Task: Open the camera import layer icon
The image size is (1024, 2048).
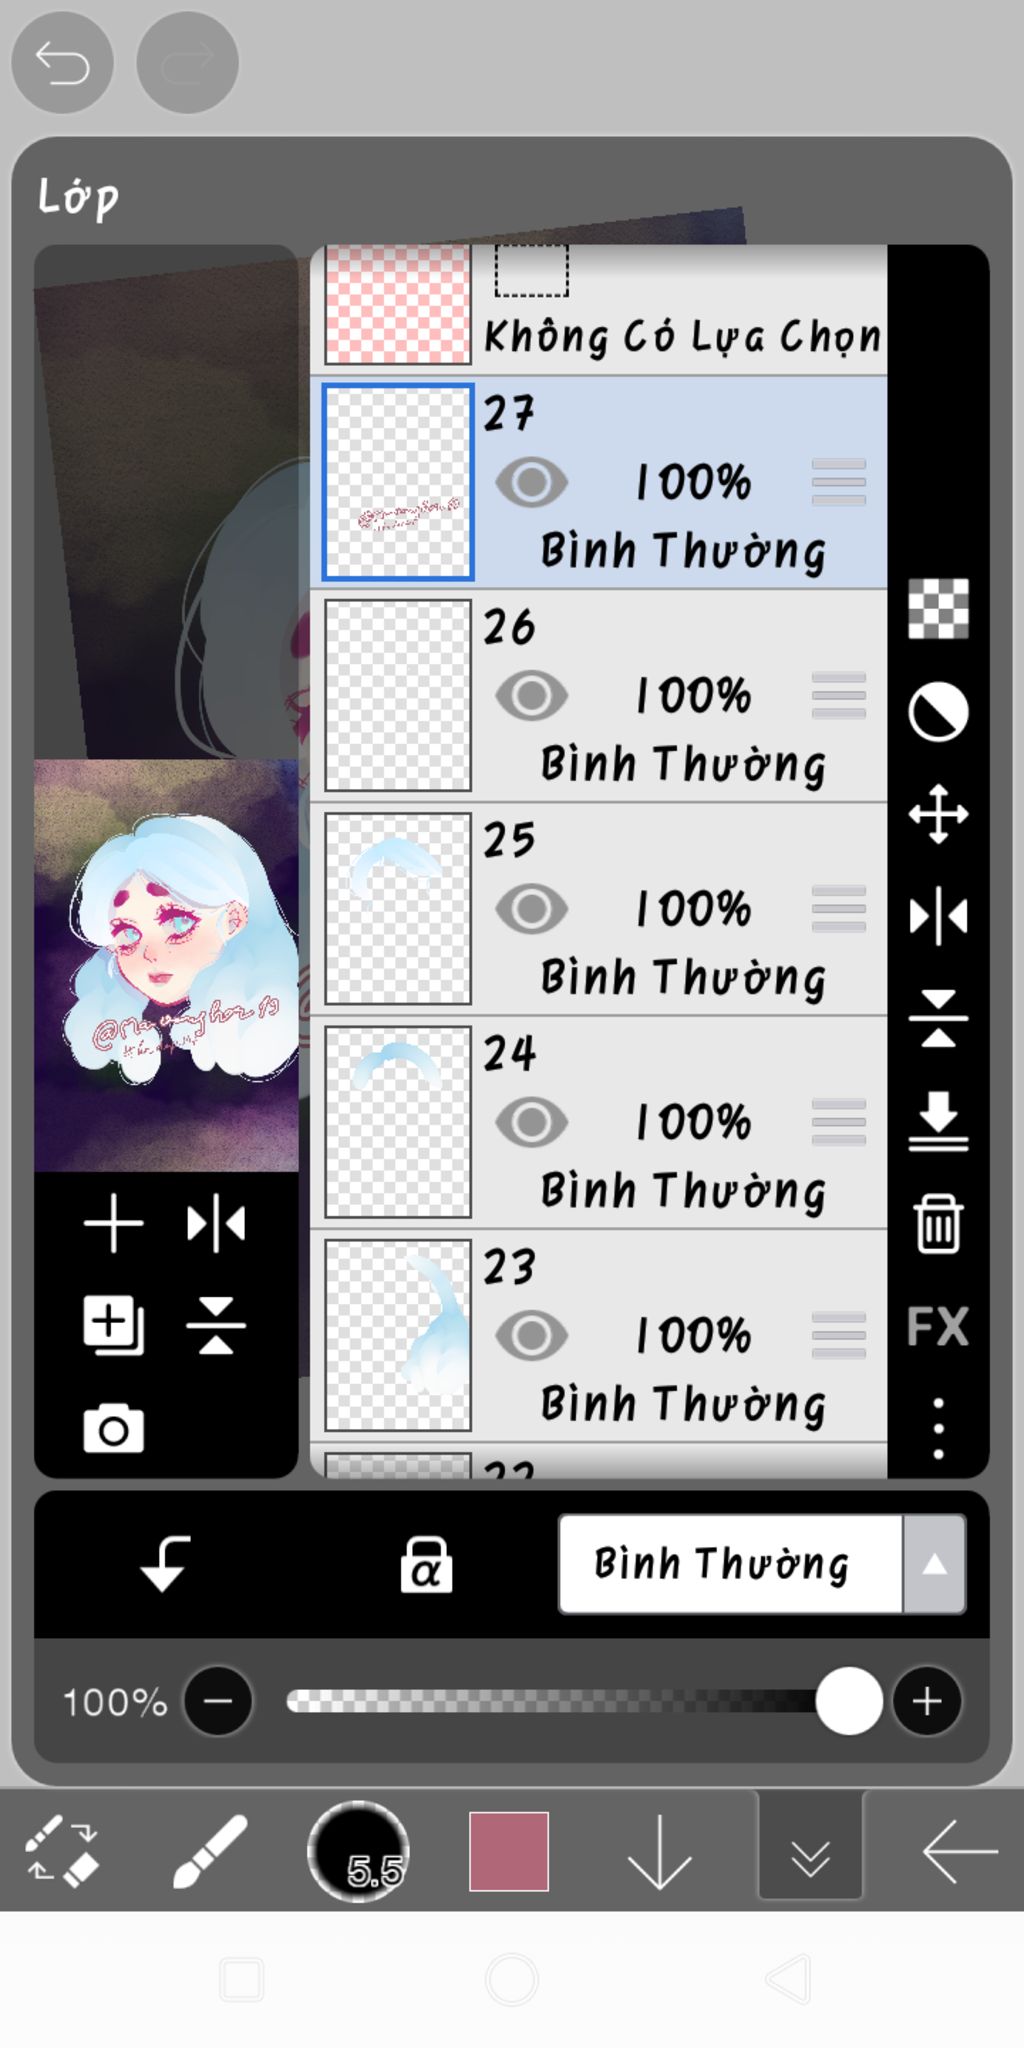Action: [x=113, y=1428]
